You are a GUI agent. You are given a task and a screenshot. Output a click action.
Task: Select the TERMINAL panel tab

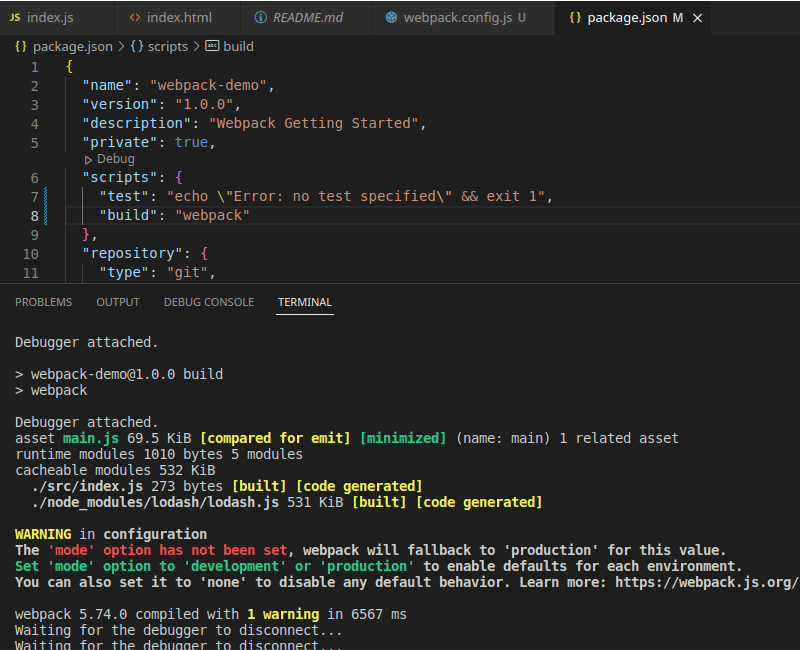pyautogui.click(x=305, y=302)
